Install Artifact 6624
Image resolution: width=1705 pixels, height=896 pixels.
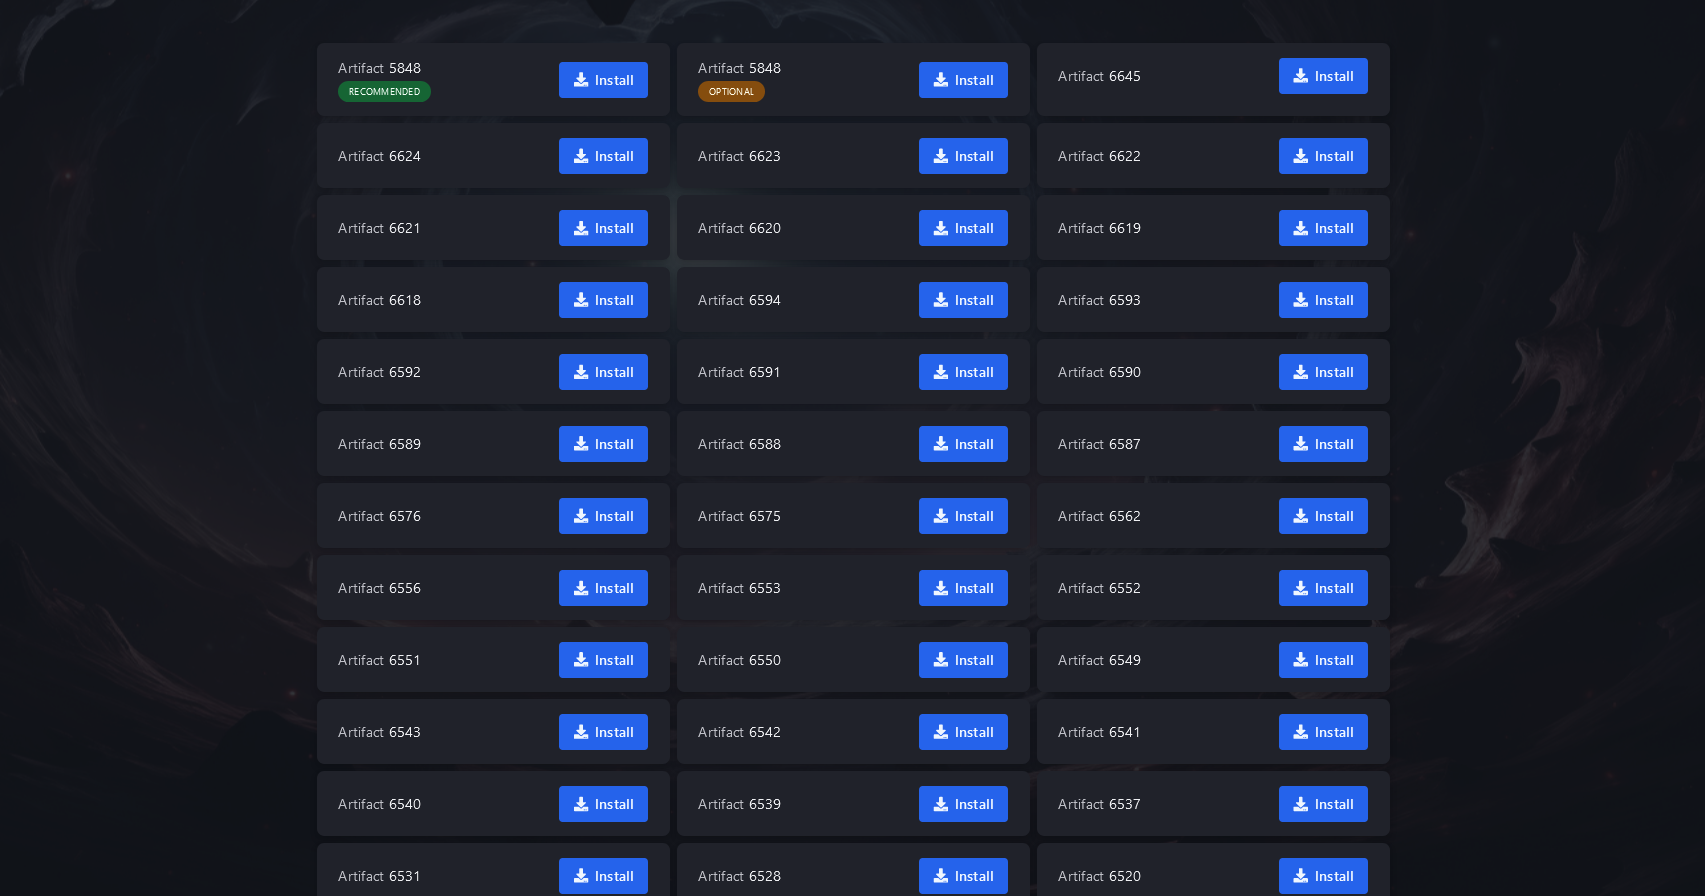603,156
